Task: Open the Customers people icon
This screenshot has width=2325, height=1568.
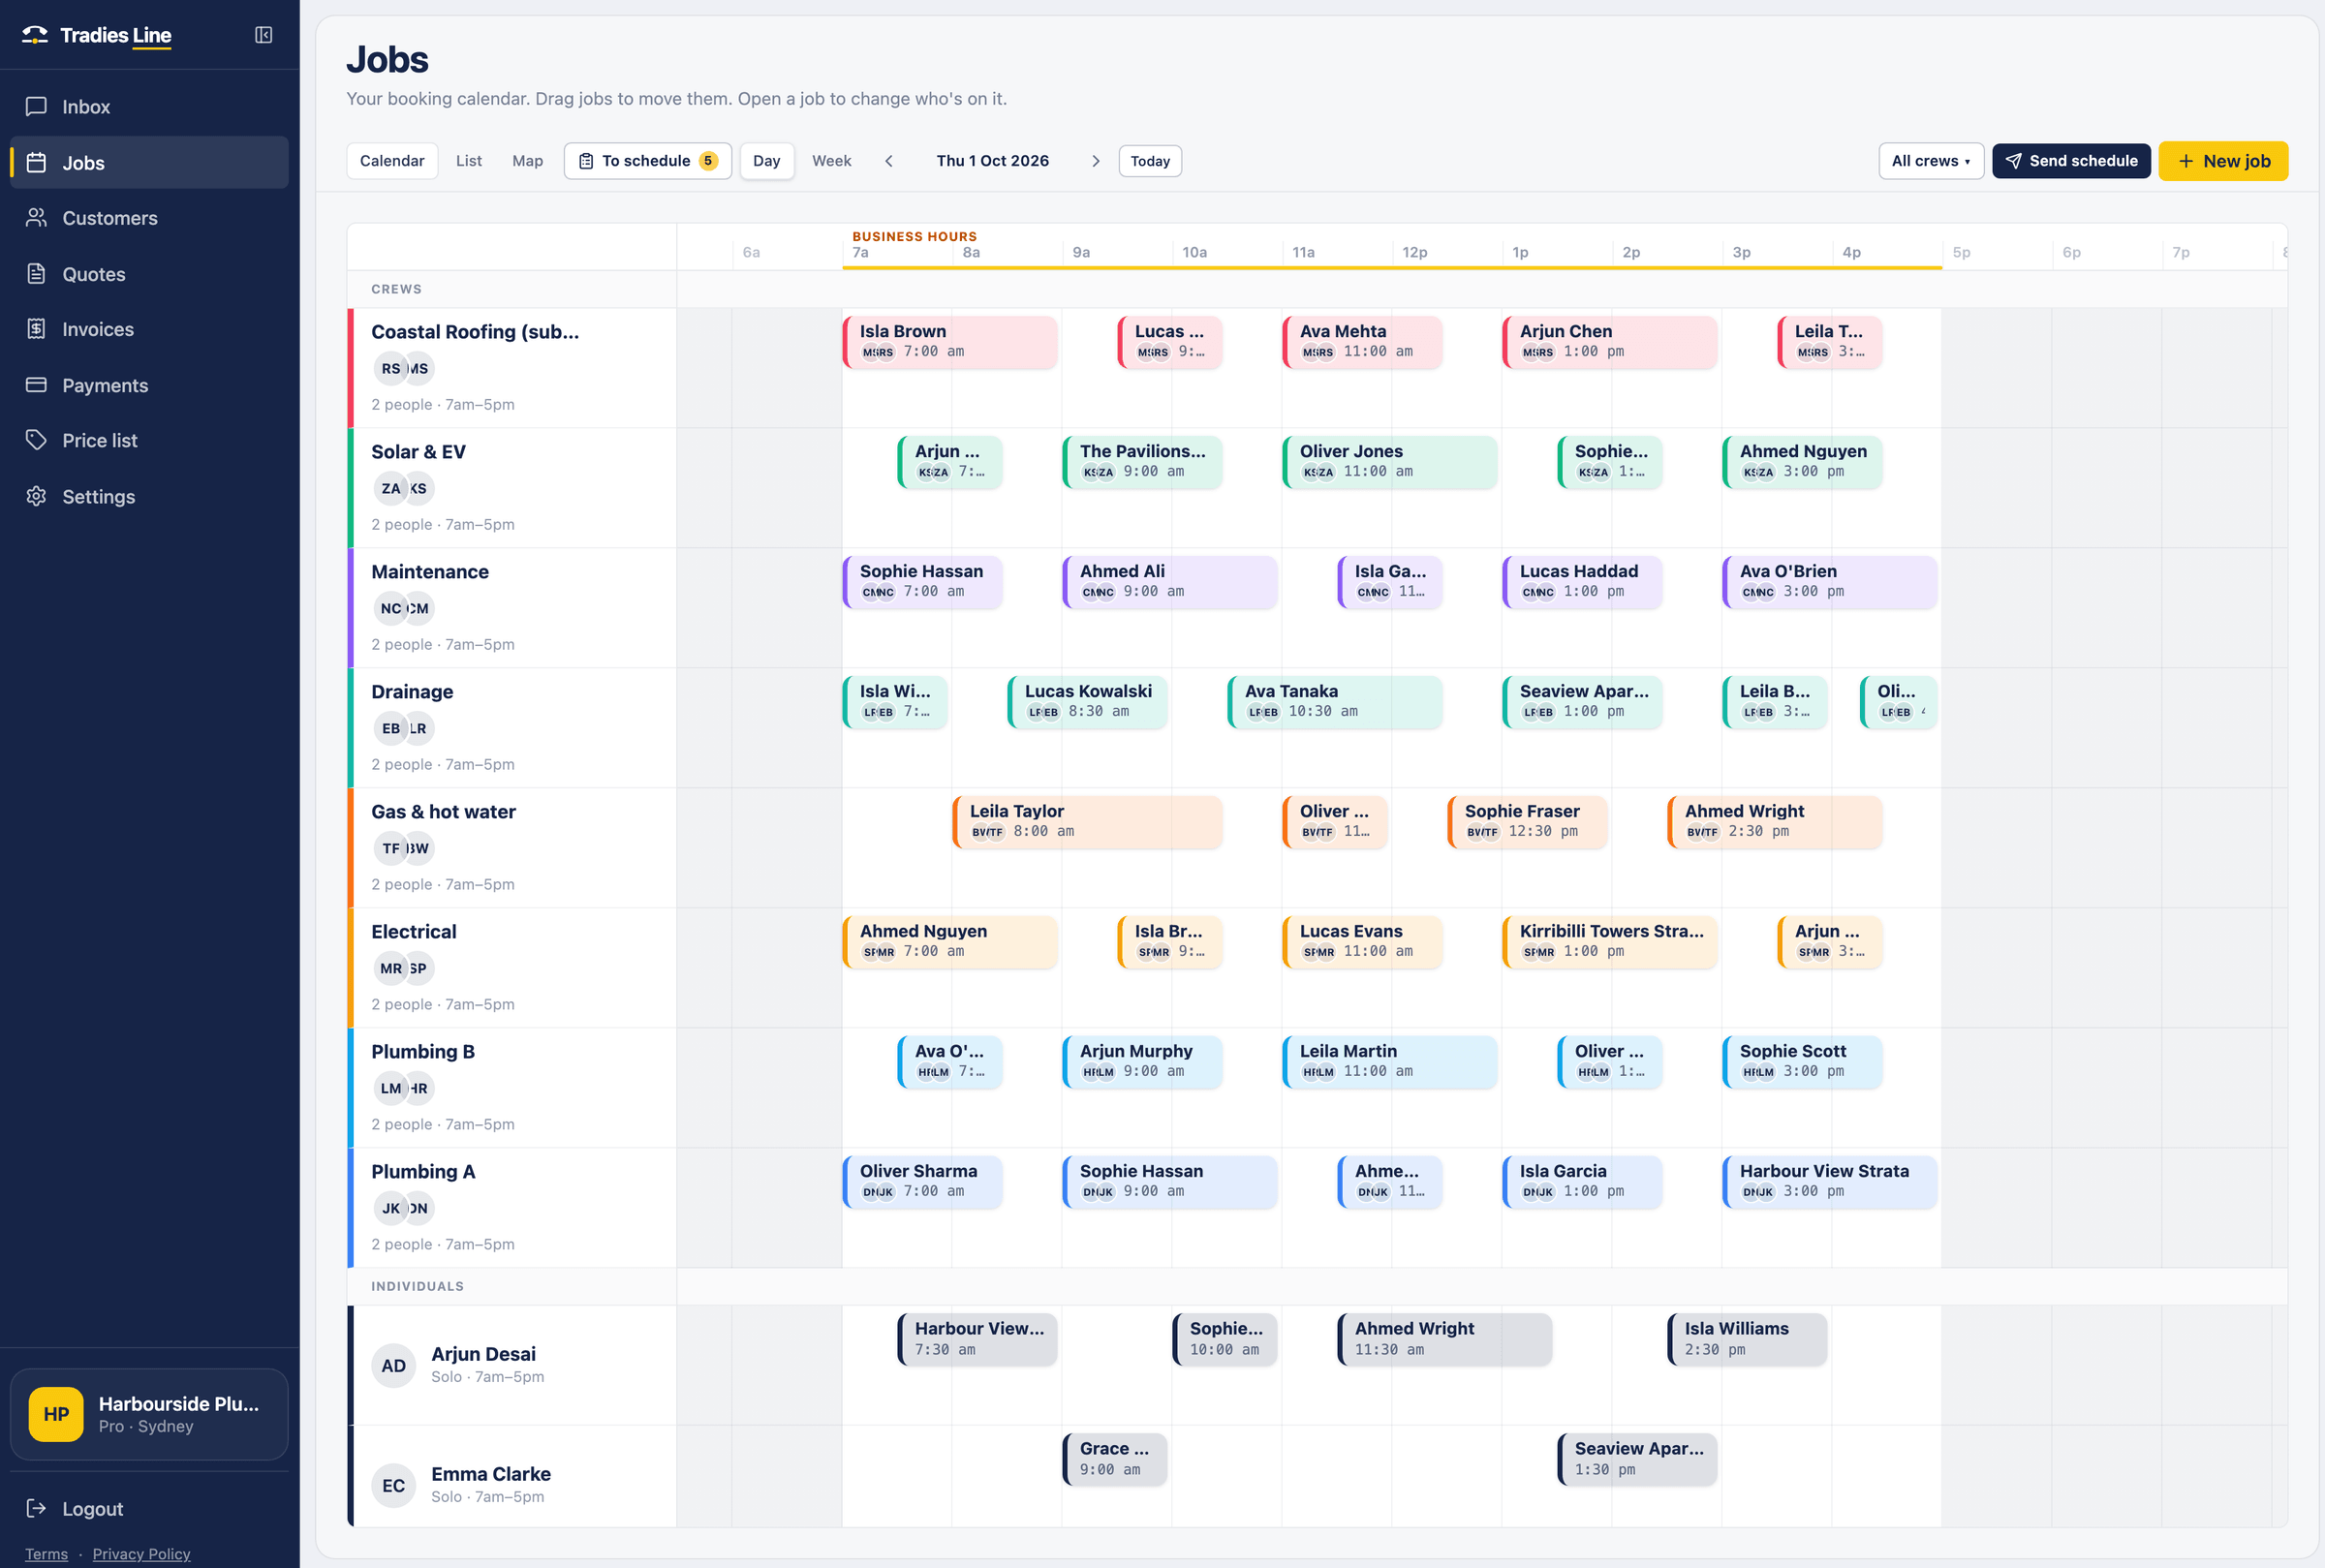Action: tap(37, 217)
